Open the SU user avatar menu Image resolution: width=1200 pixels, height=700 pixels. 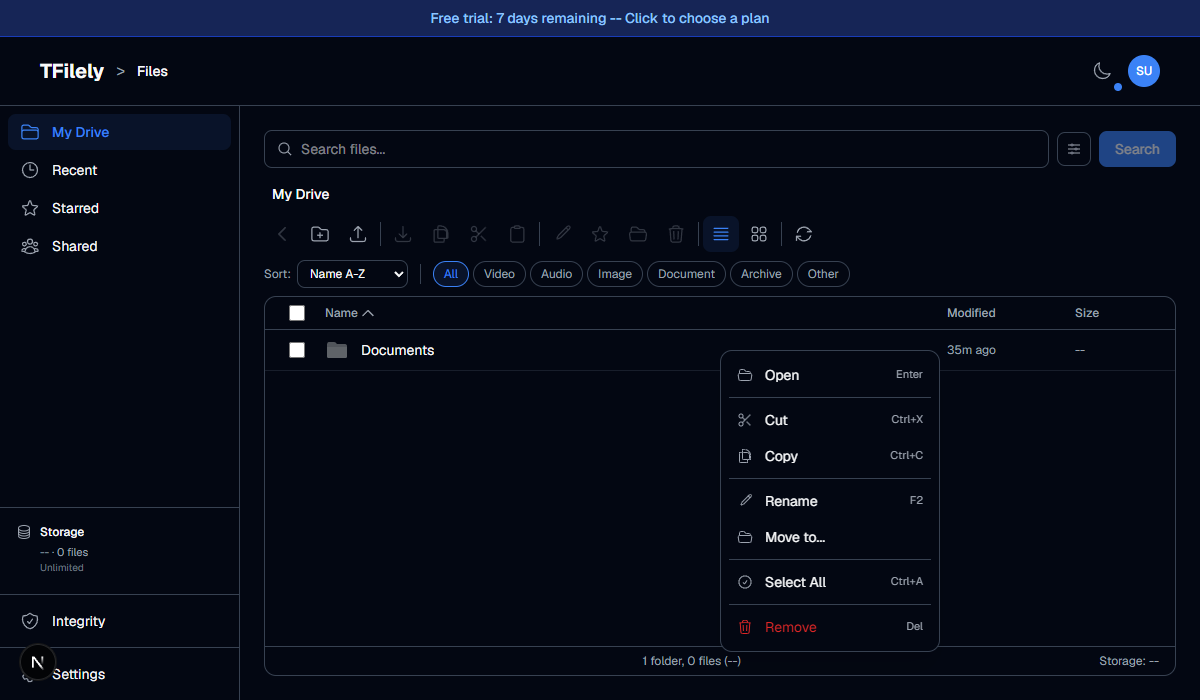pyautogui.click(x=1144, y=71)
